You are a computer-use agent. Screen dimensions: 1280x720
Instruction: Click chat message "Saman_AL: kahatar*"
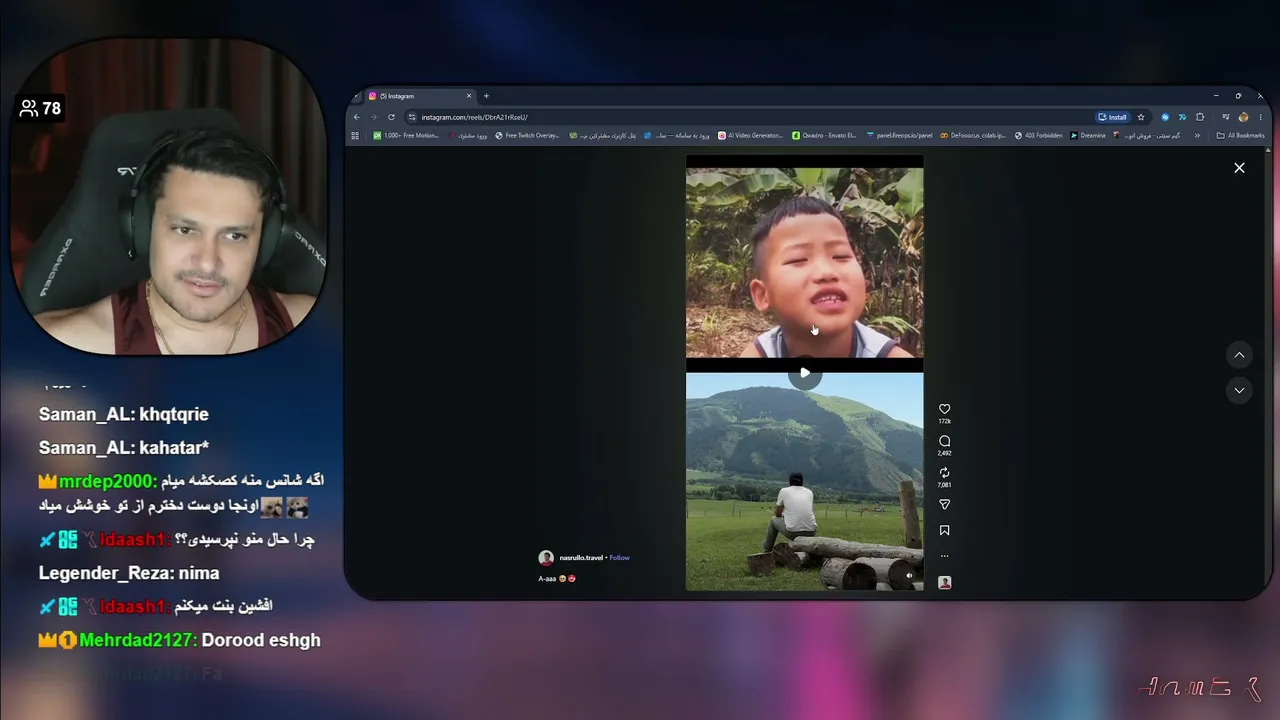(123, 447)
